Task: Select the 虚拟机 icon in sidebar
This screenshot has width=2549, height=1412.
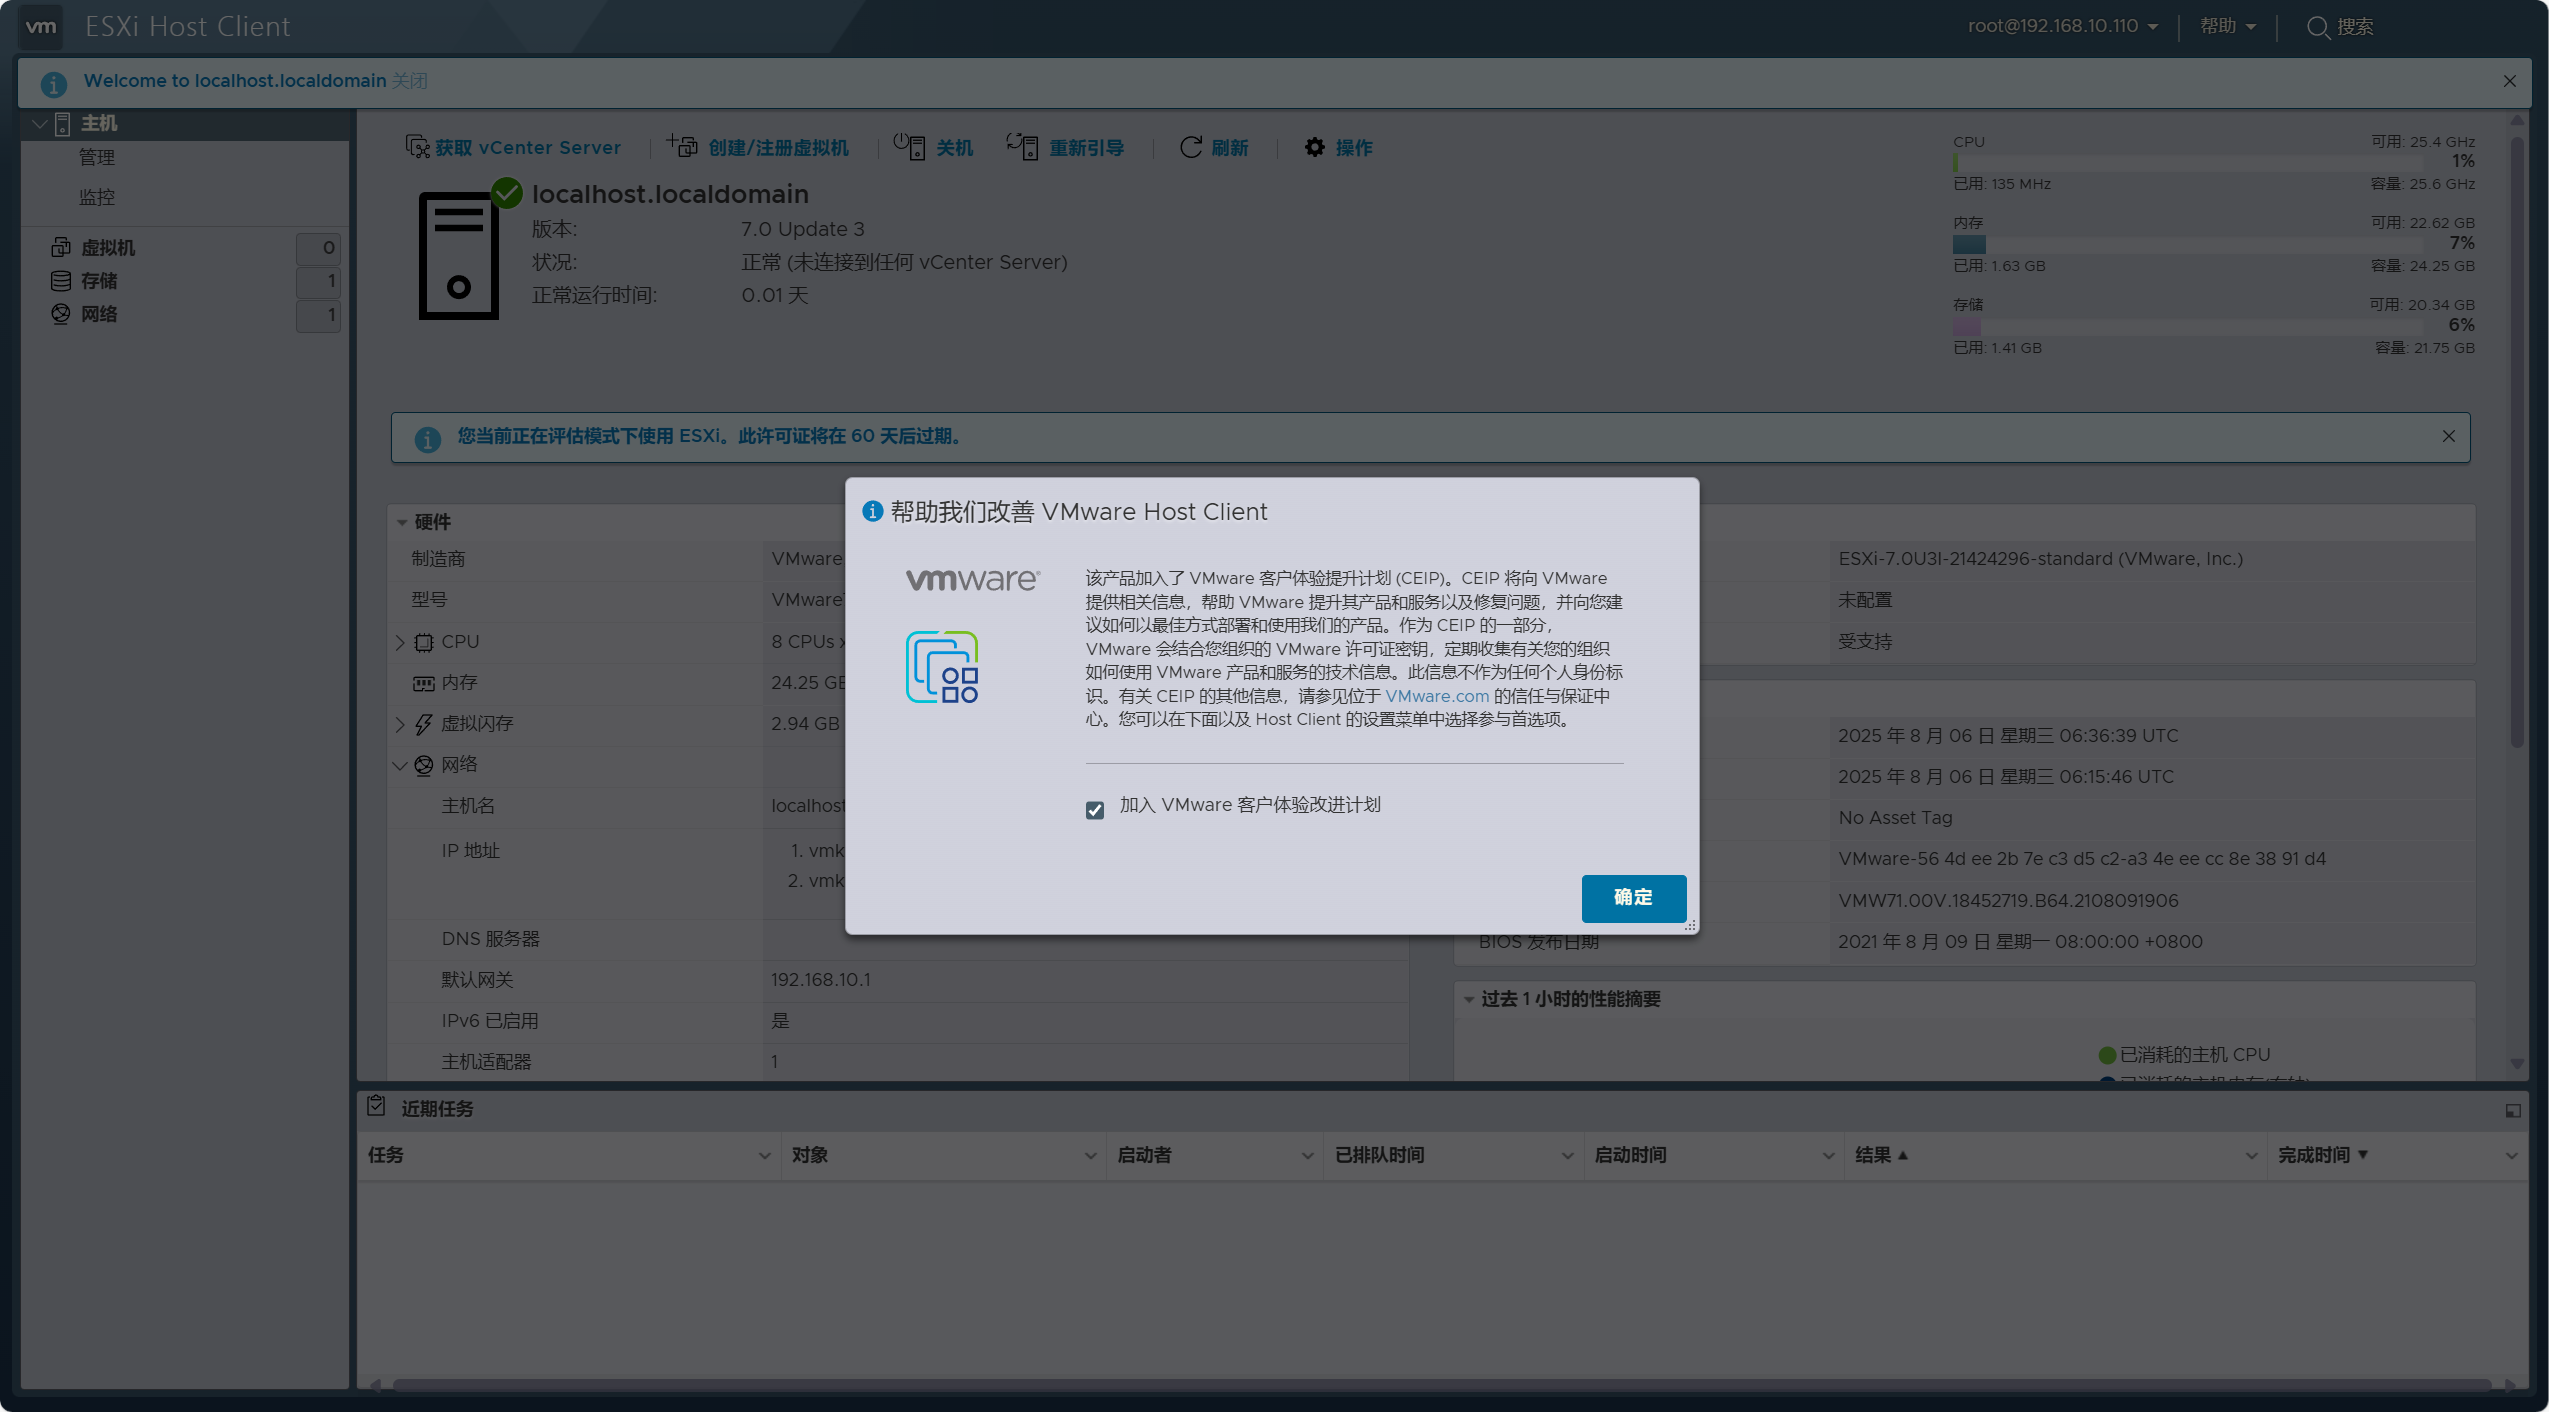Action: pyautogui.click(x=61, y=247)
